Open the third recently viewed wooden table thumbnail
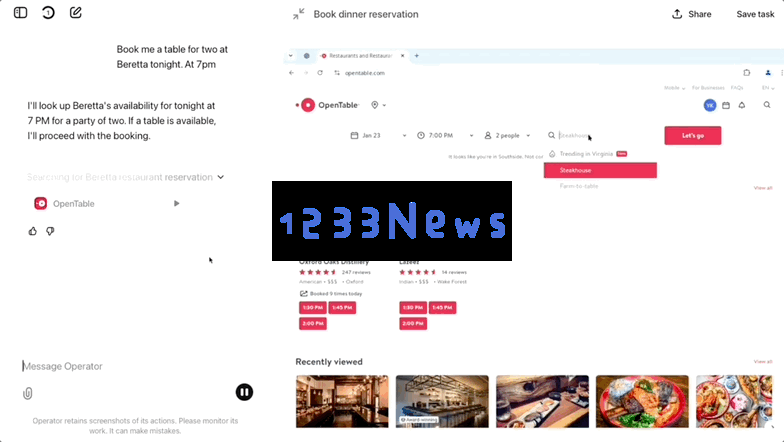 (x=542, y=402)
